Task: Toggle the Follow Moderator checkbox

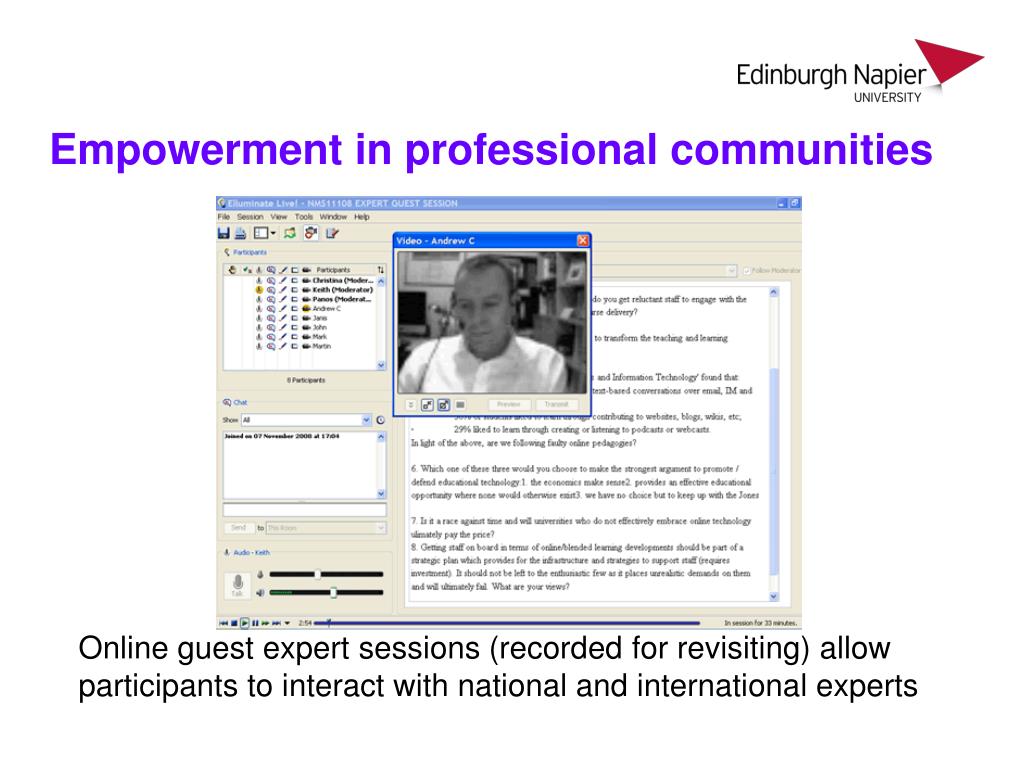Action: click(x=747, y=270)
